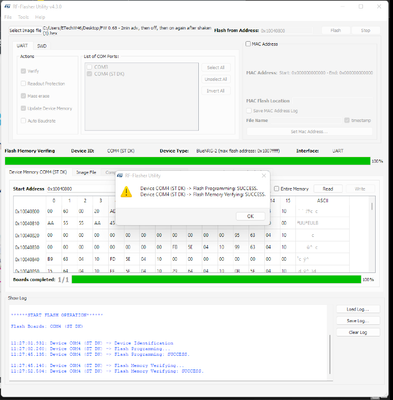393x400 pixels.
Task: Toggle the Verify checkbox
Action: click(23, 71)
